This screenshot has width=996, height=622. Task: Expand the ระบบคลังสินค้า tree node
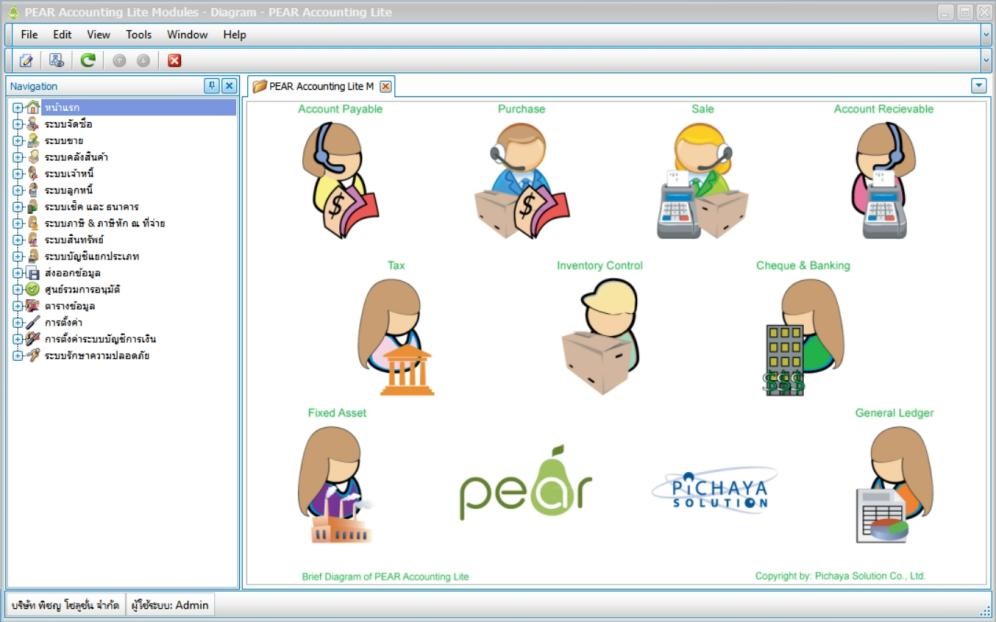[18, 158]
